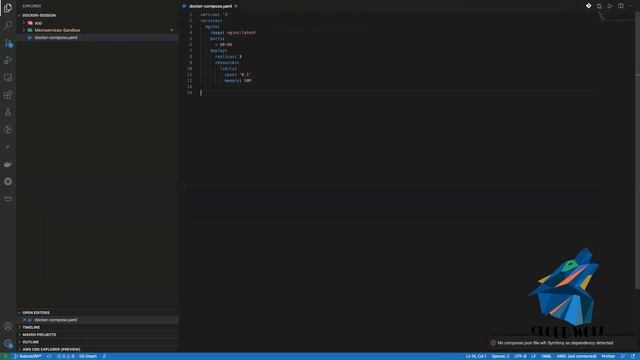Click the diamond-shaped icon in editor toolbar
Screen dimensions: 640x360
(x=589, y=6)
